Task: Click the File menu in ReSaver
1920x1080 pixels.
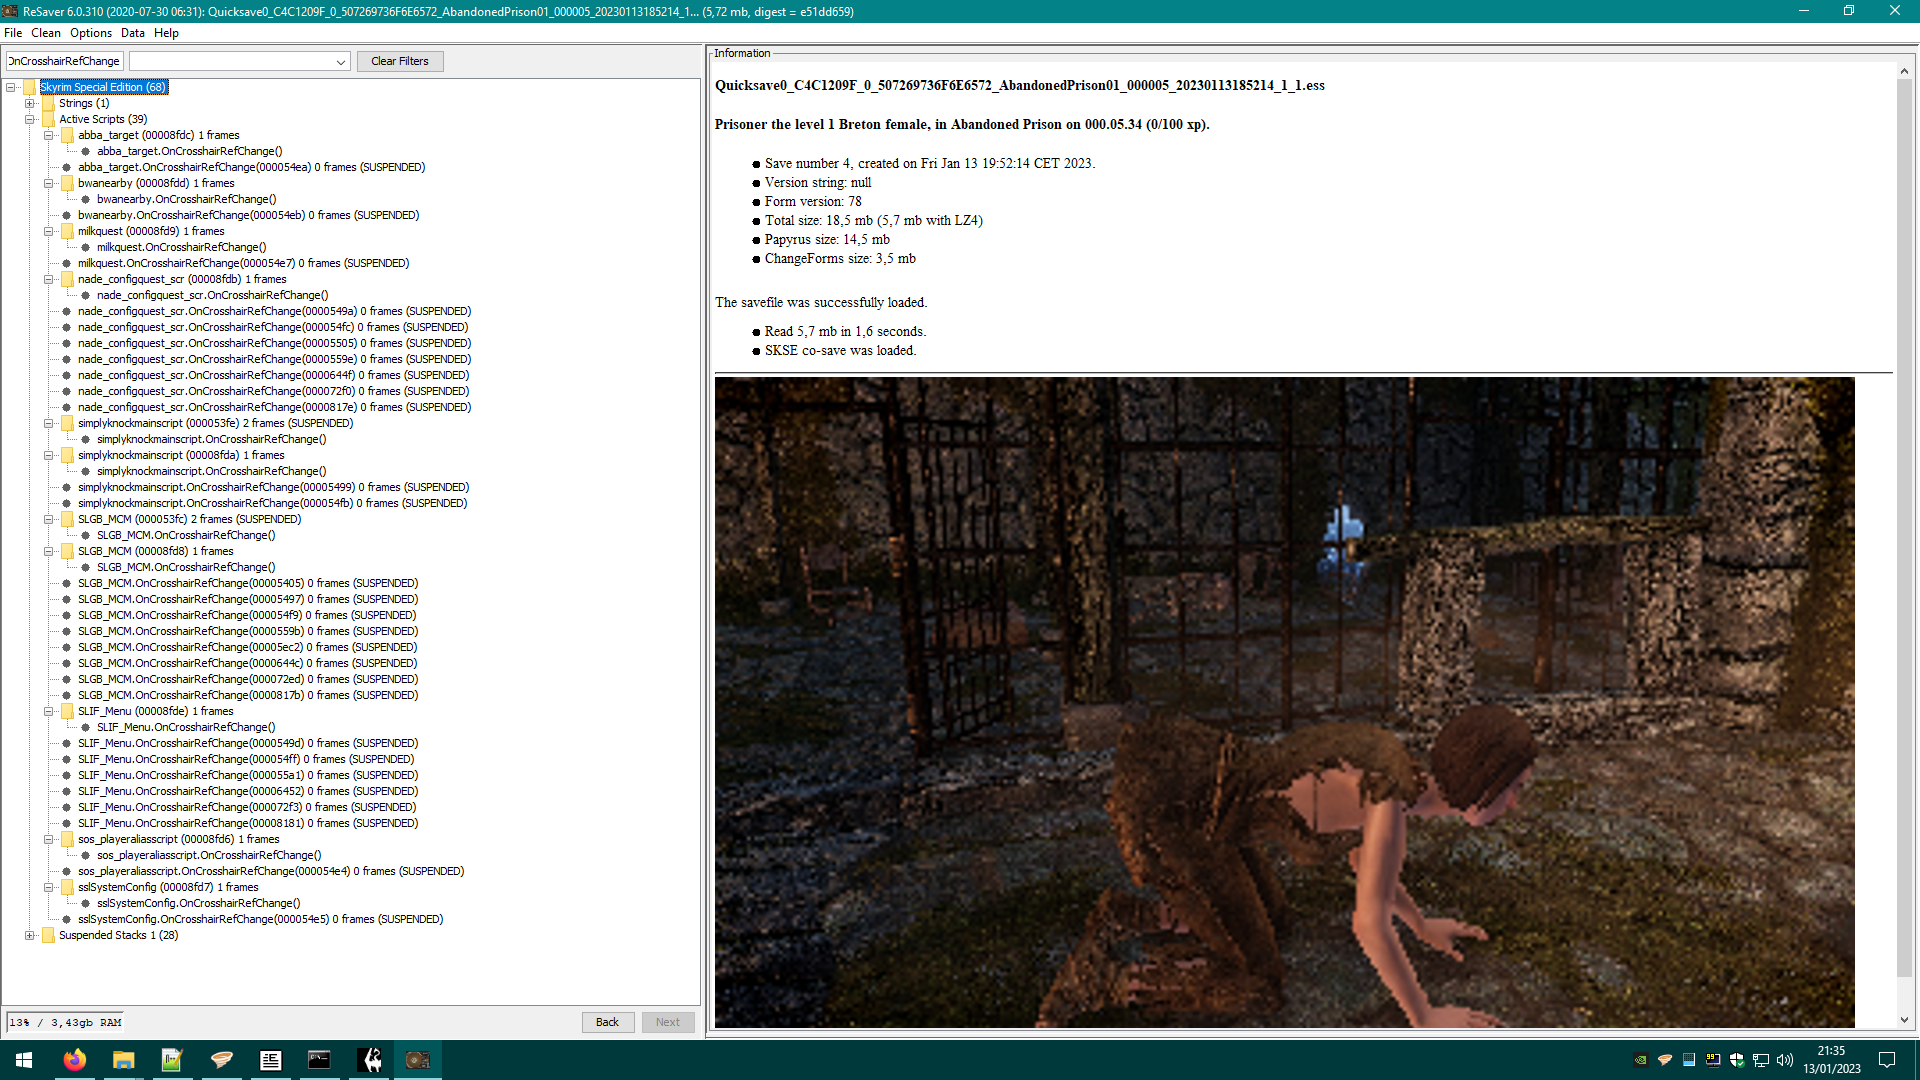Action: tap(13, 32)
